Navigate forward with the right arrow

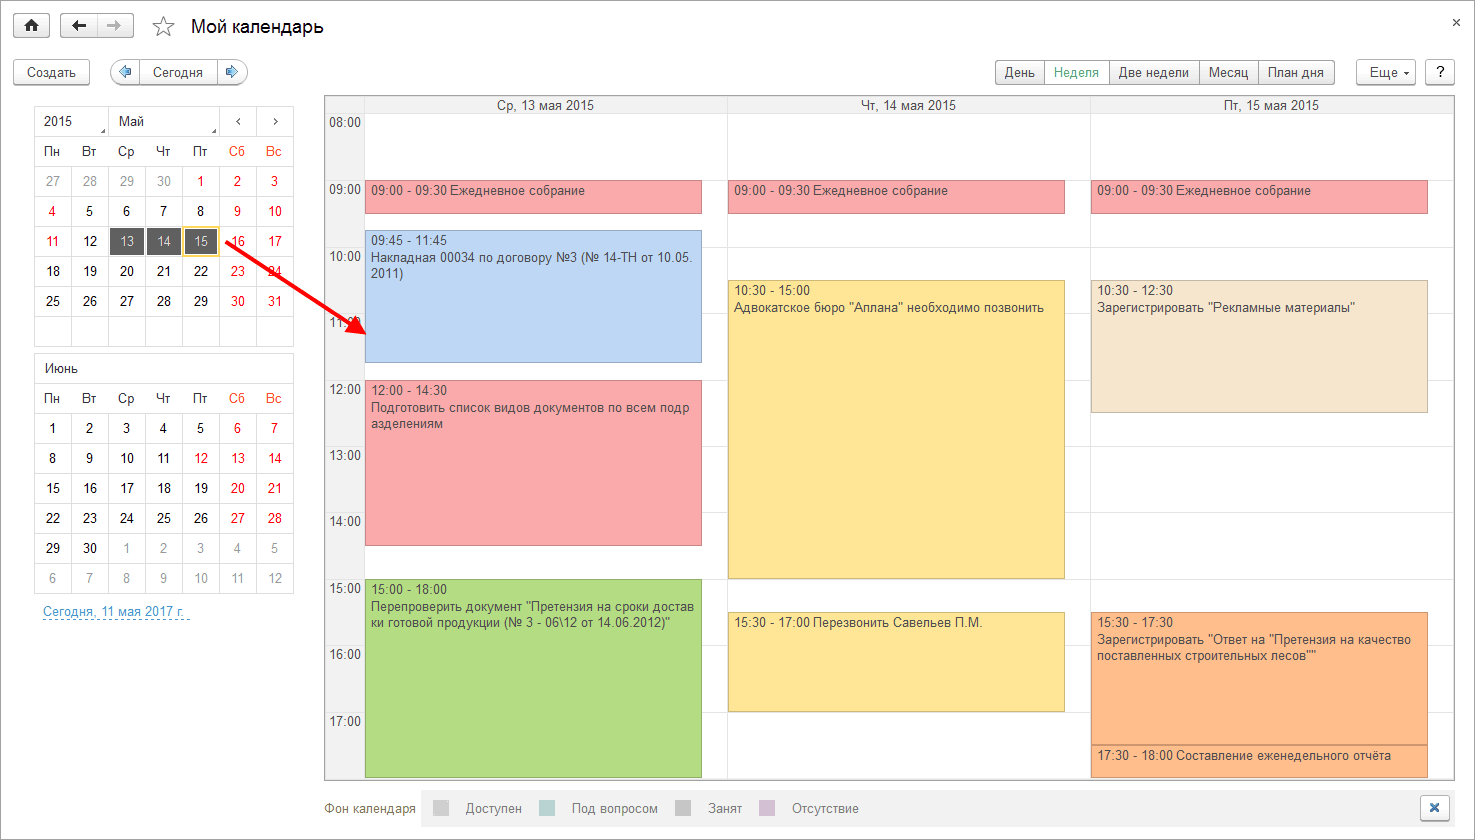(115, 26)
